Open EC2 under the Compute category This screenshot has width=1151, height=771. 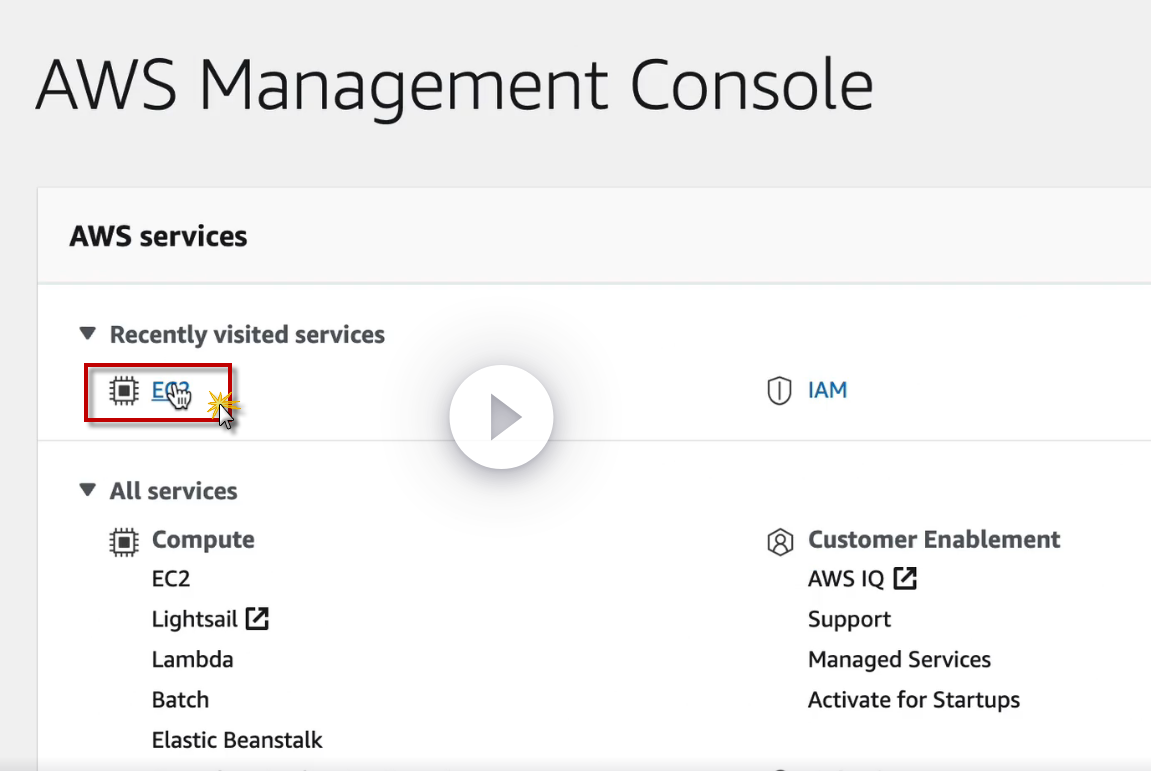(x=171, y=579)
